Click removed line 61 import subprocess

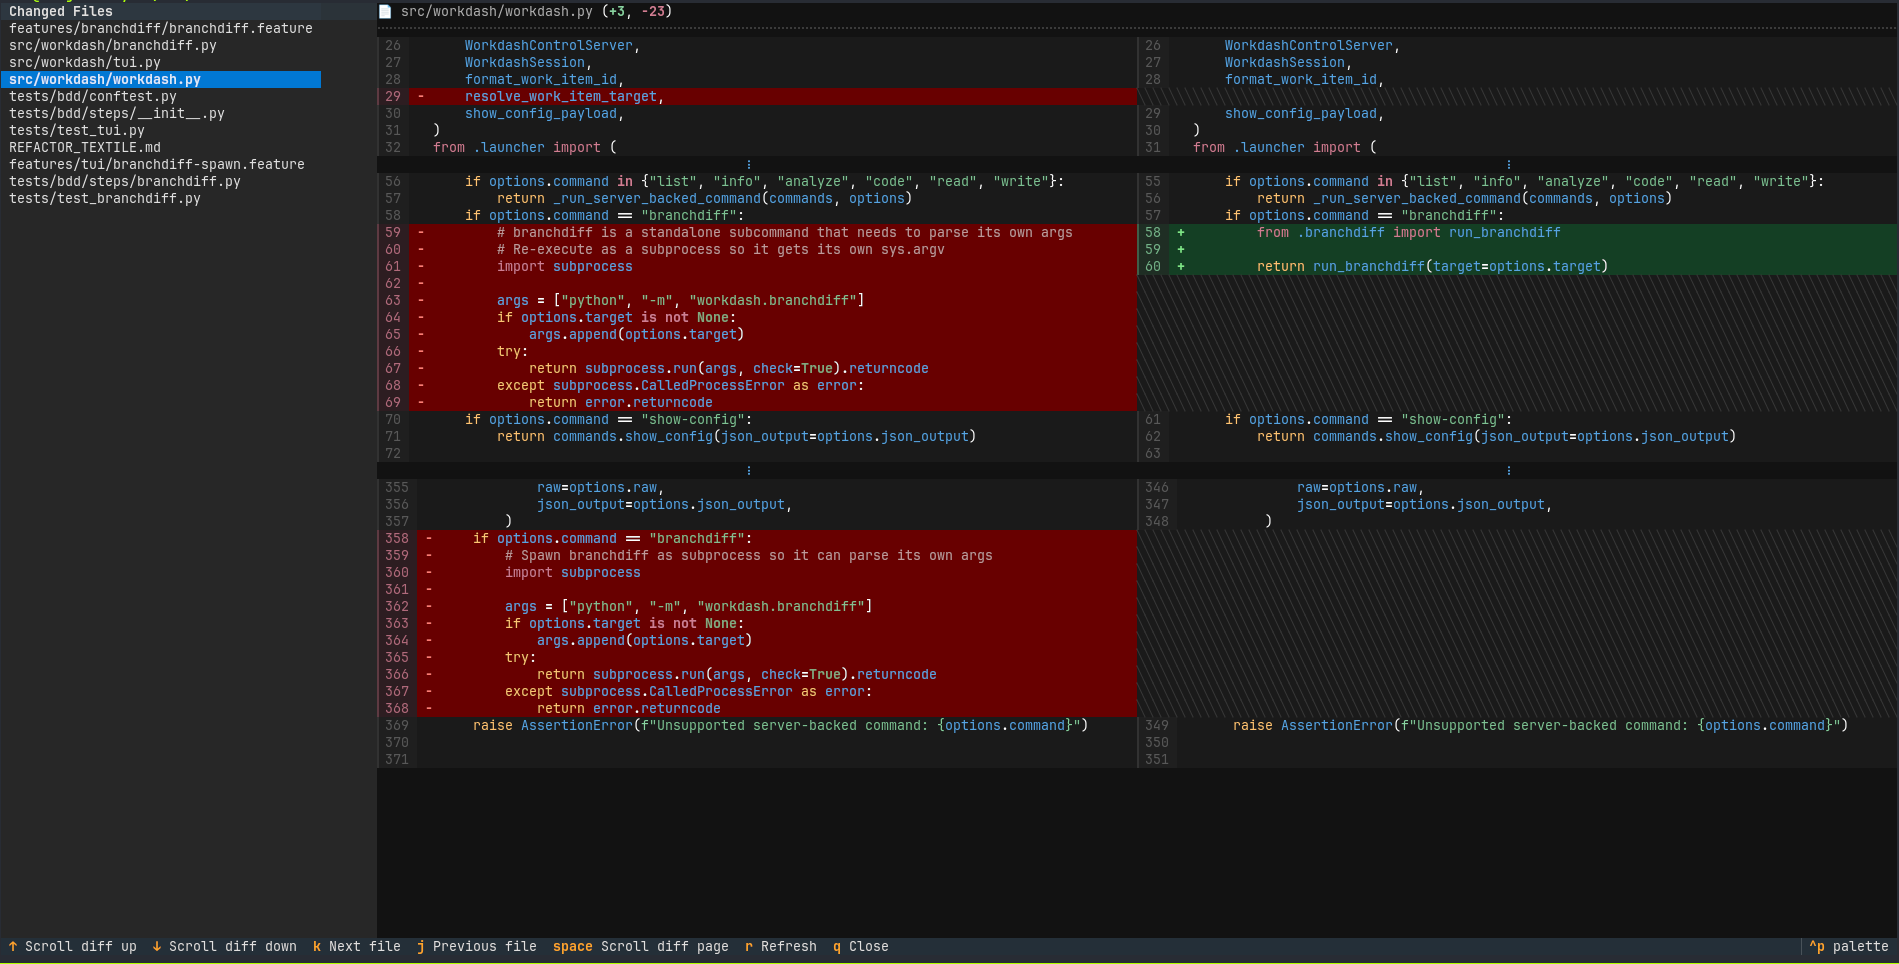[x=757, y=267]
